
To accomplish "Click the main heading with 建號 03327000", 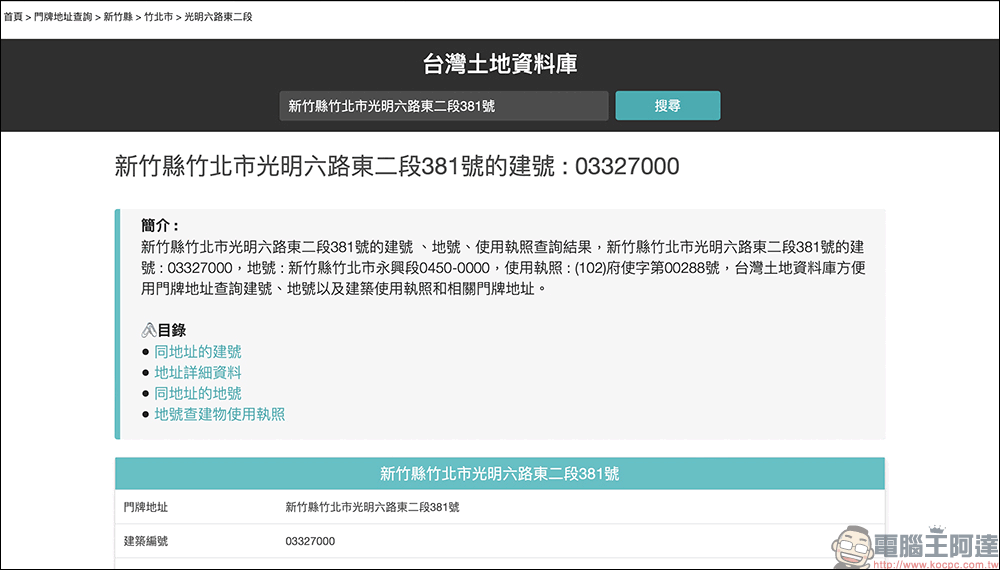I will pos(397,166).
